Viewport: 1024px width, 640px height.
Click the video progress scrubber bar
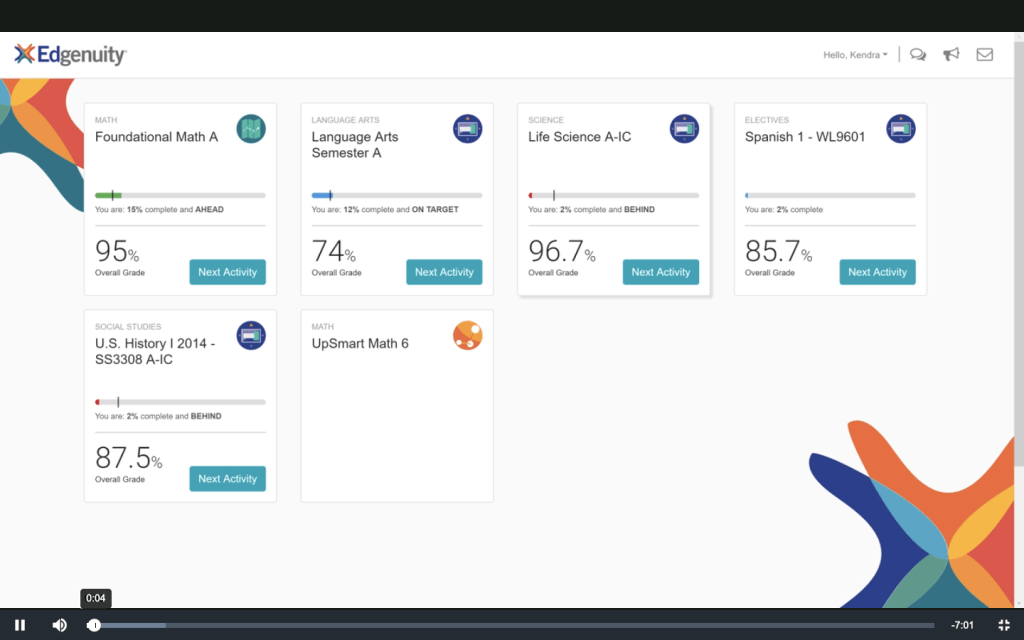pos(500,625)
